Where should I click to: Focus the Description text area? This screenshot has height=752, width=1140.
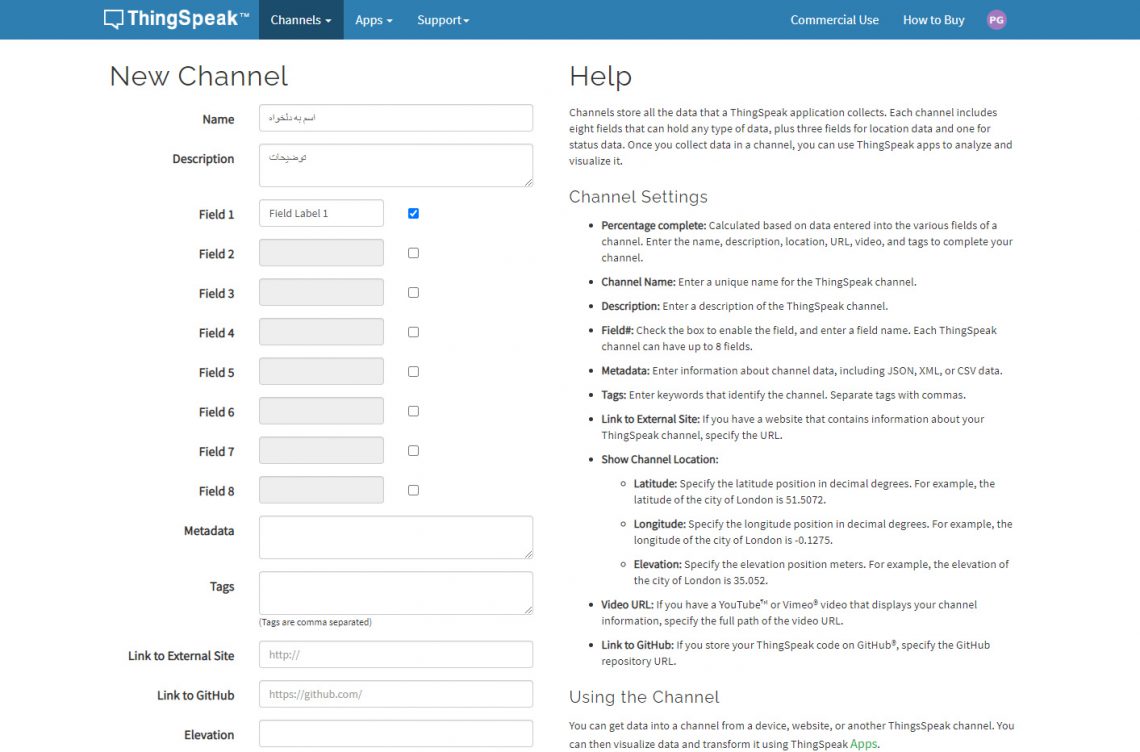pos(395,165)
